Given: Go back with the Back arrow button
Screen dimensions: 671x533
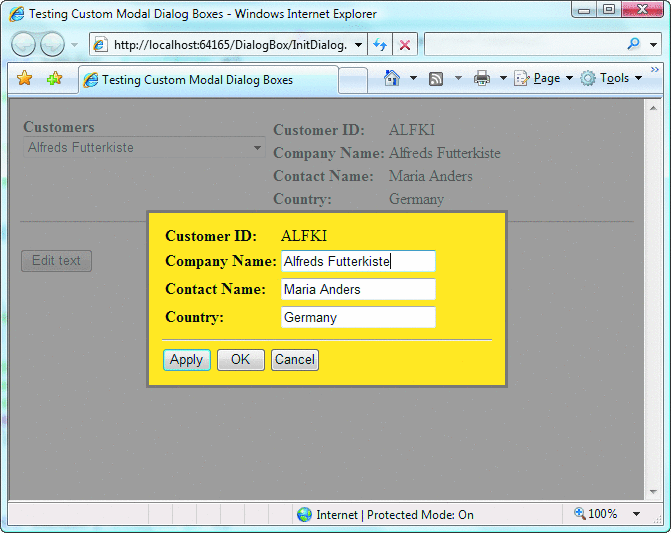Looking at the screenshot, I should point(23,44).
